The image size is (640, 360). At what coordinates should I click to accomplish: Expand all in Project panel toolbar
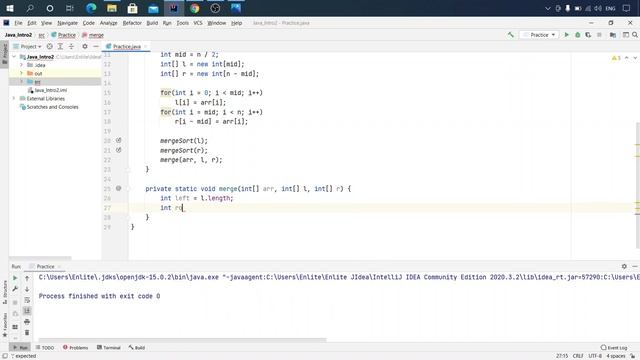tap(60, 47)
